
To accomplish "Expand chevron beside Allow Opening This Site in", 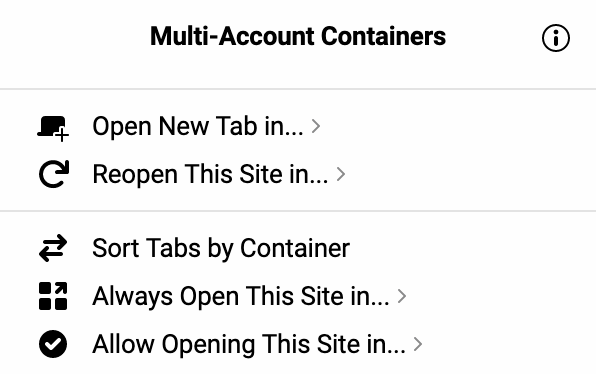I will [x=418, y=344].
